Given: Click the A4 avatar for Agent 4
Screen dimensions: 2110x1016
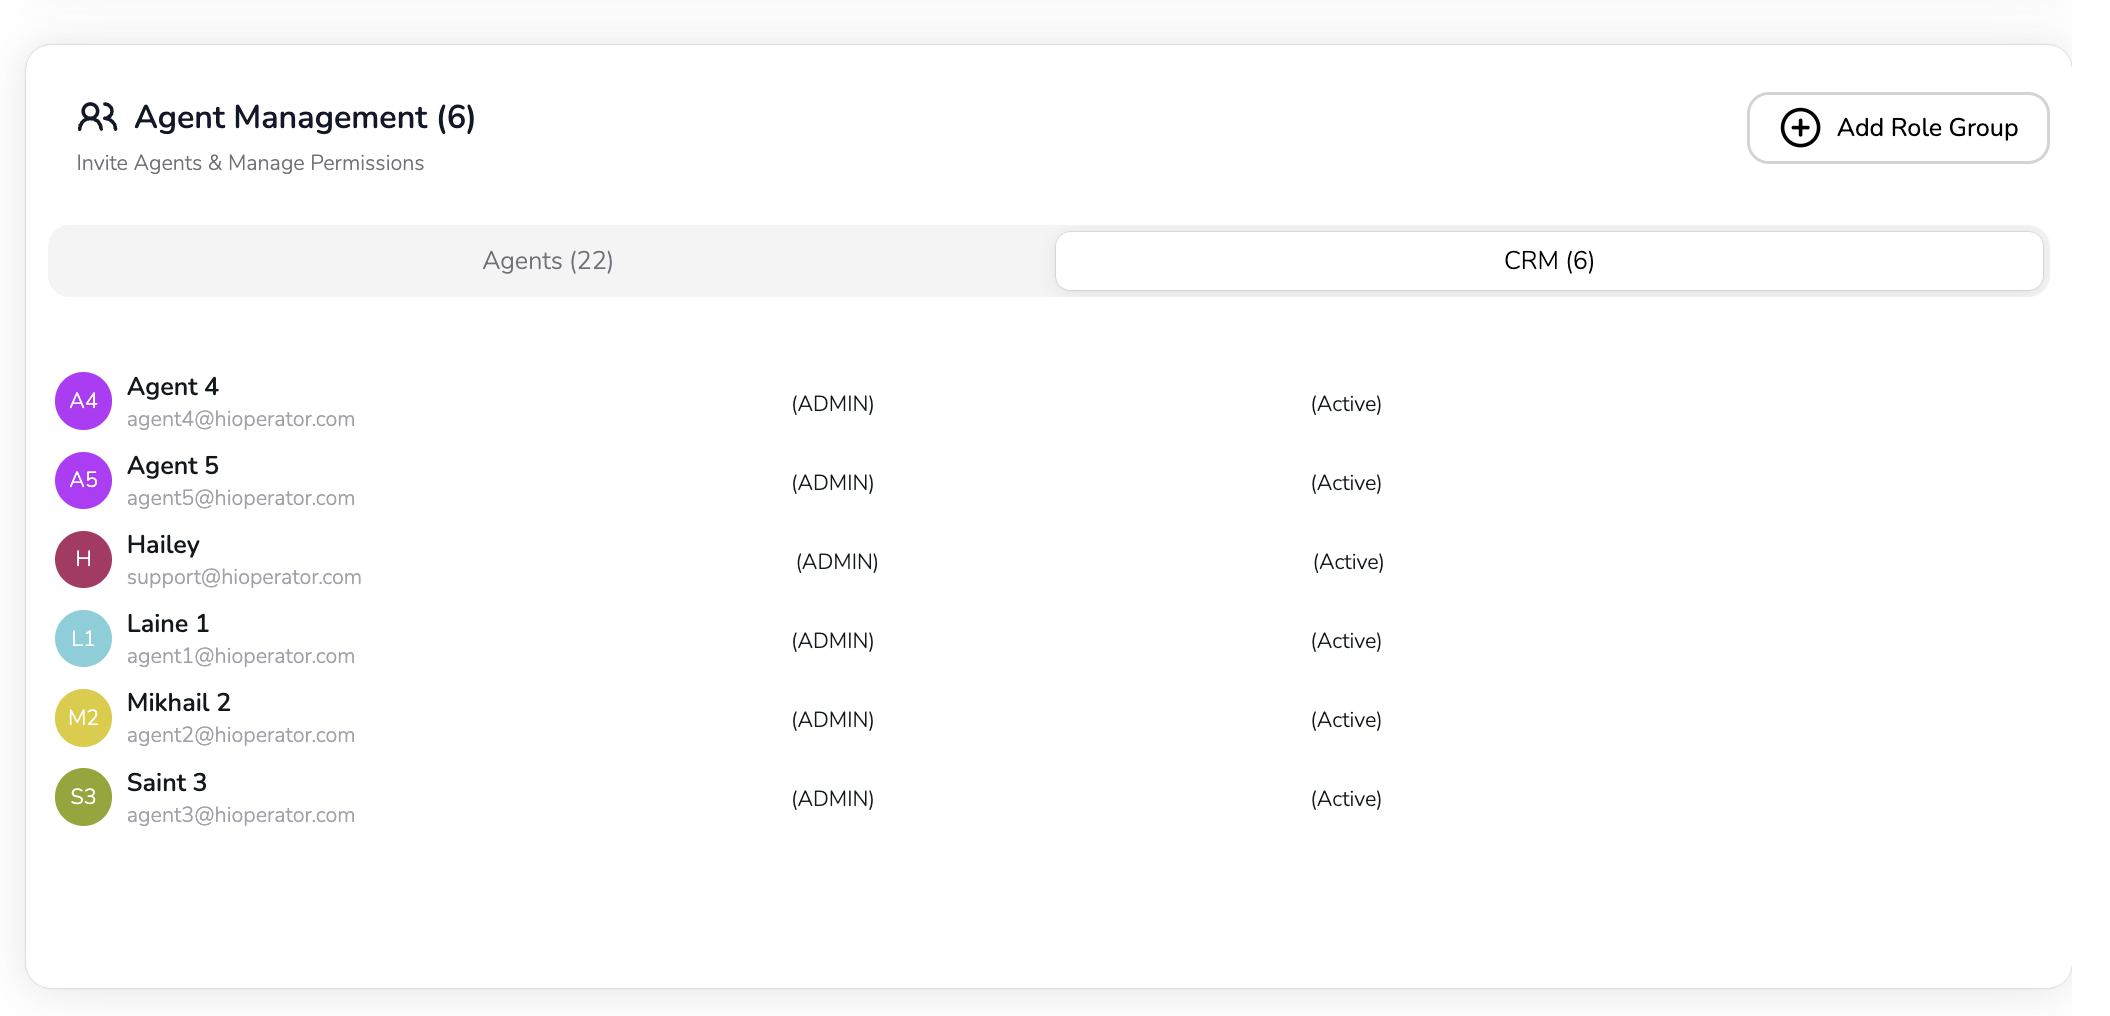Looking at the screenshot, I should pos(83,401).
